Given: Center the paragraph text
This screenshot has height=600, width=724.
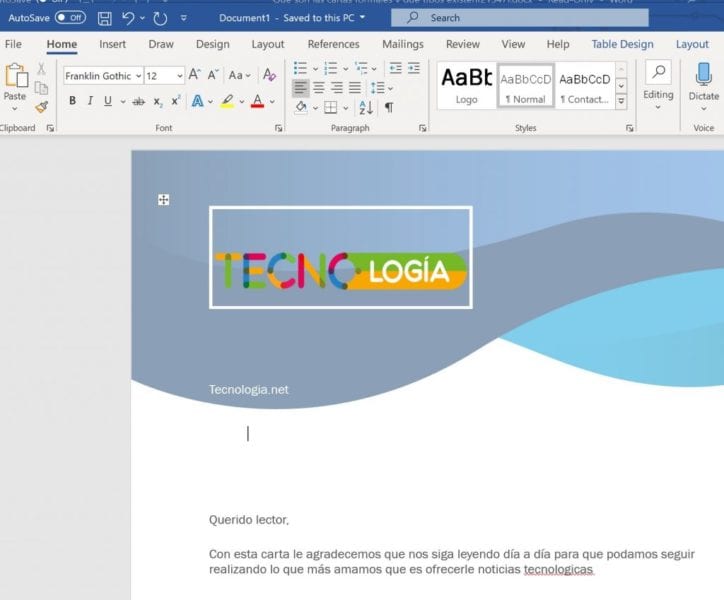Looking at the screenshot, I should [x=319, y=88].
